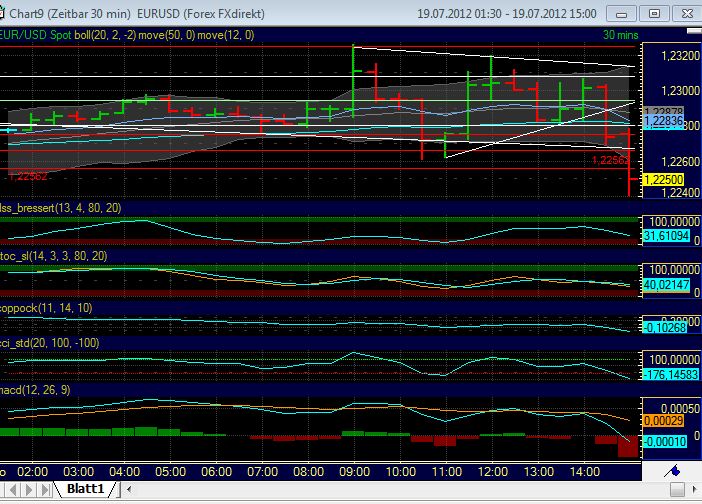Image resolution: width=702 pixels, height=504 pixels.
Task: Click the 04:00 time axis label
Action: 125,472
